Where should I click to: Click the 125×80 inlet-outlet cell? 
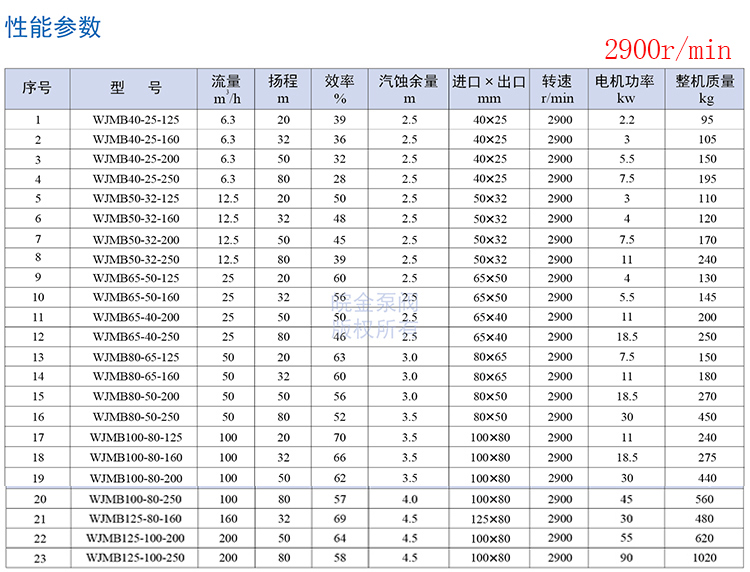pos(490,519)
